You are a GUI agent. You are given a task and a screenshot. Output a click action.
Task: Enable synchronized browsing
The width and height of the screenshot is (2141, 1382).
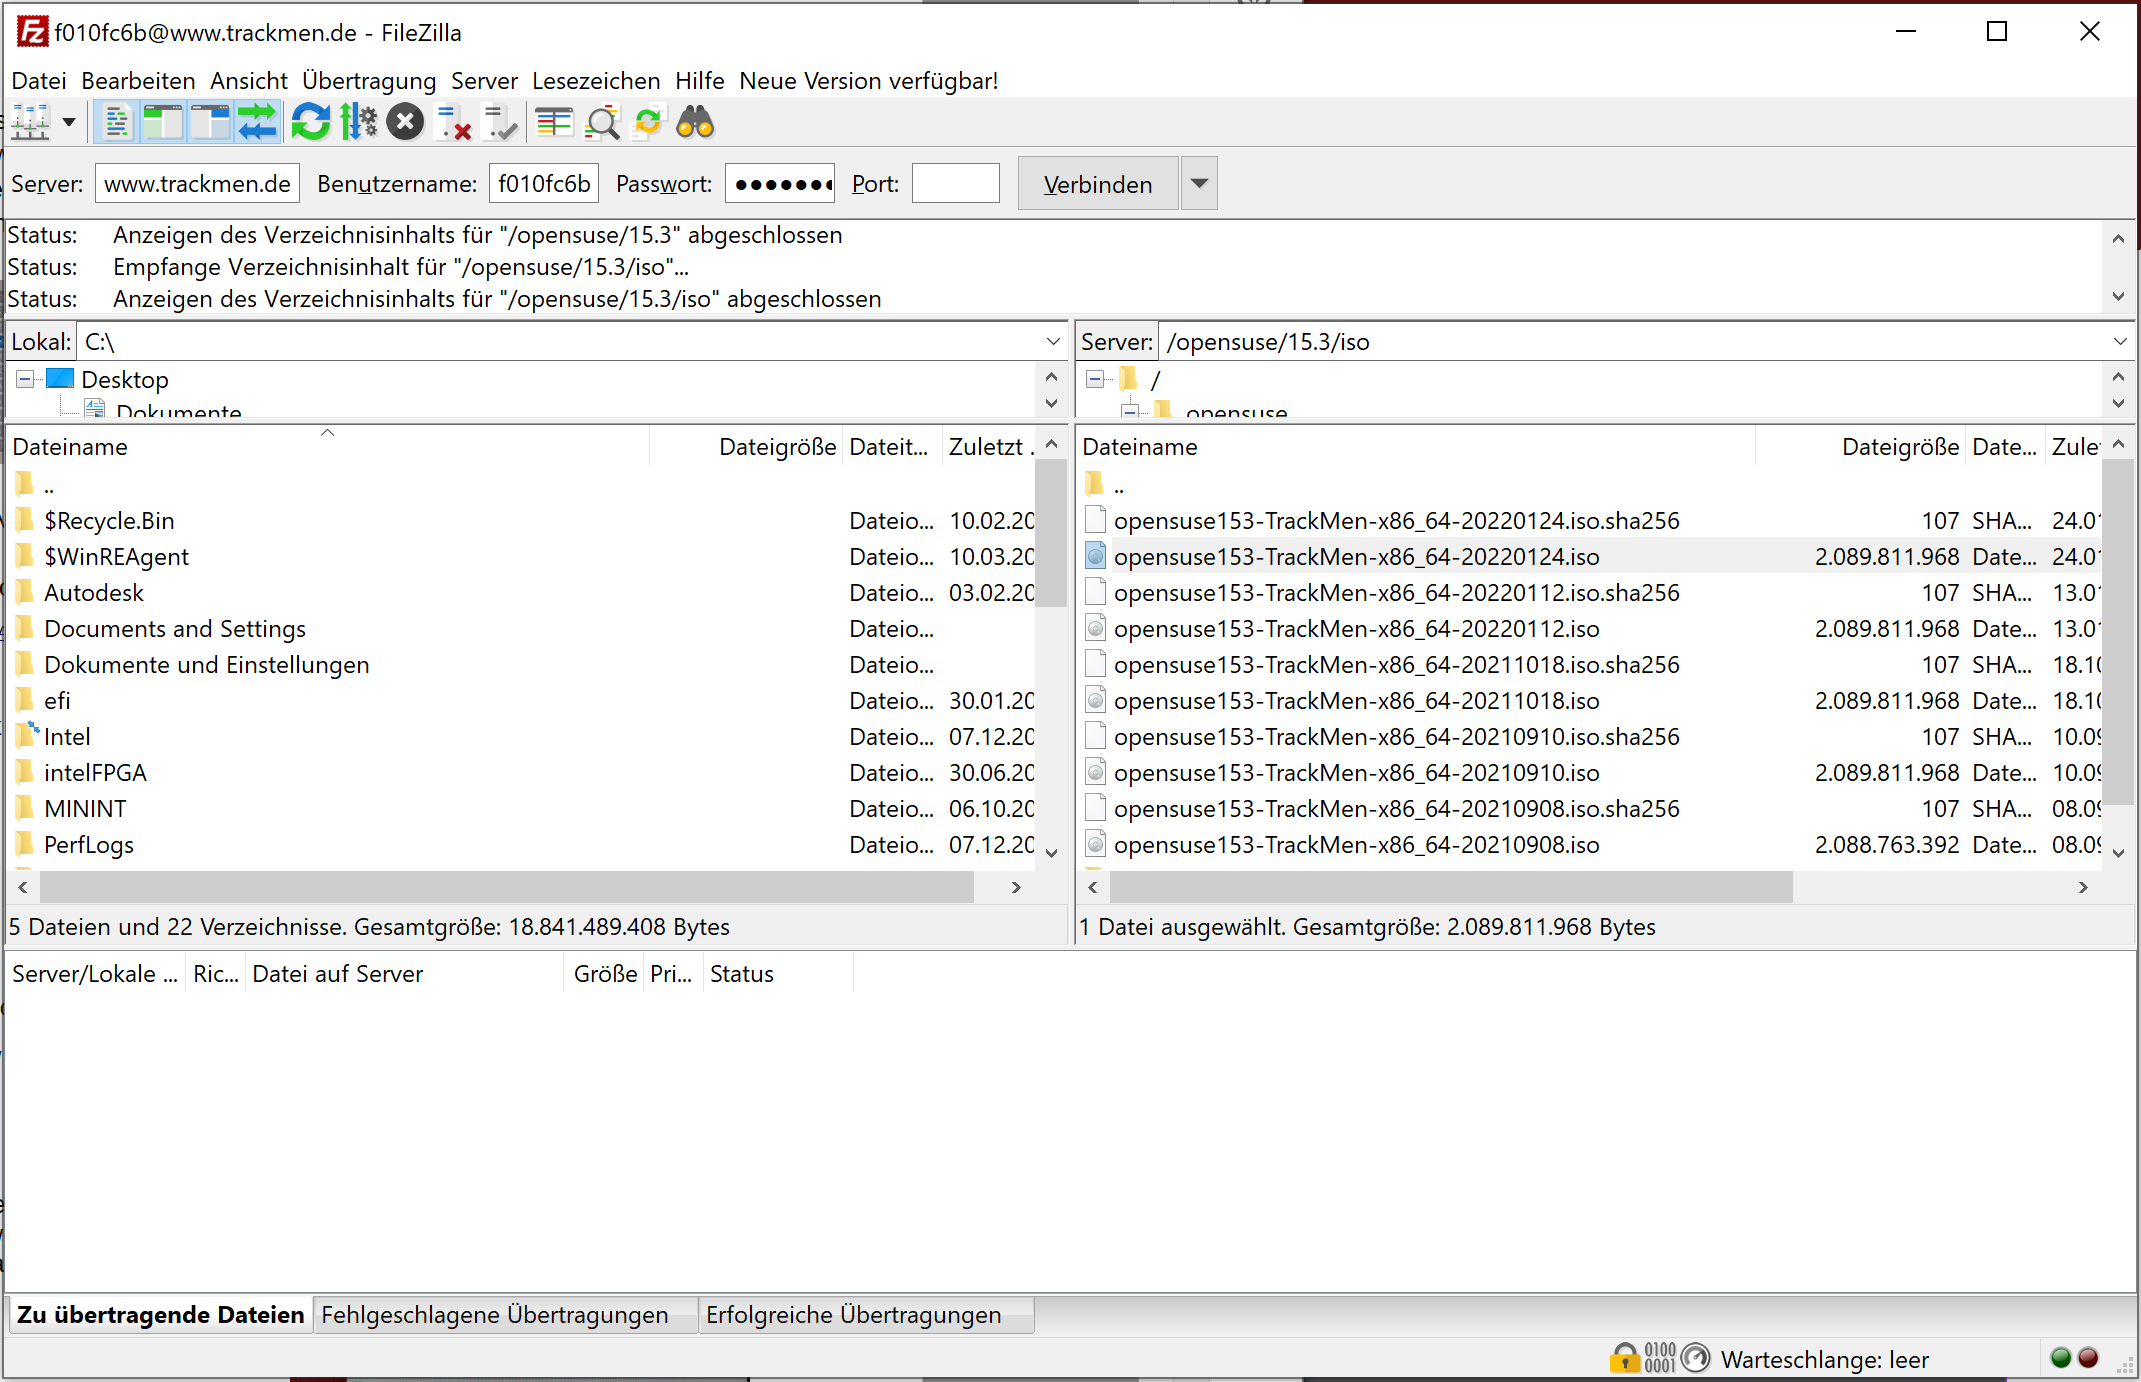[x=649, y=122]
